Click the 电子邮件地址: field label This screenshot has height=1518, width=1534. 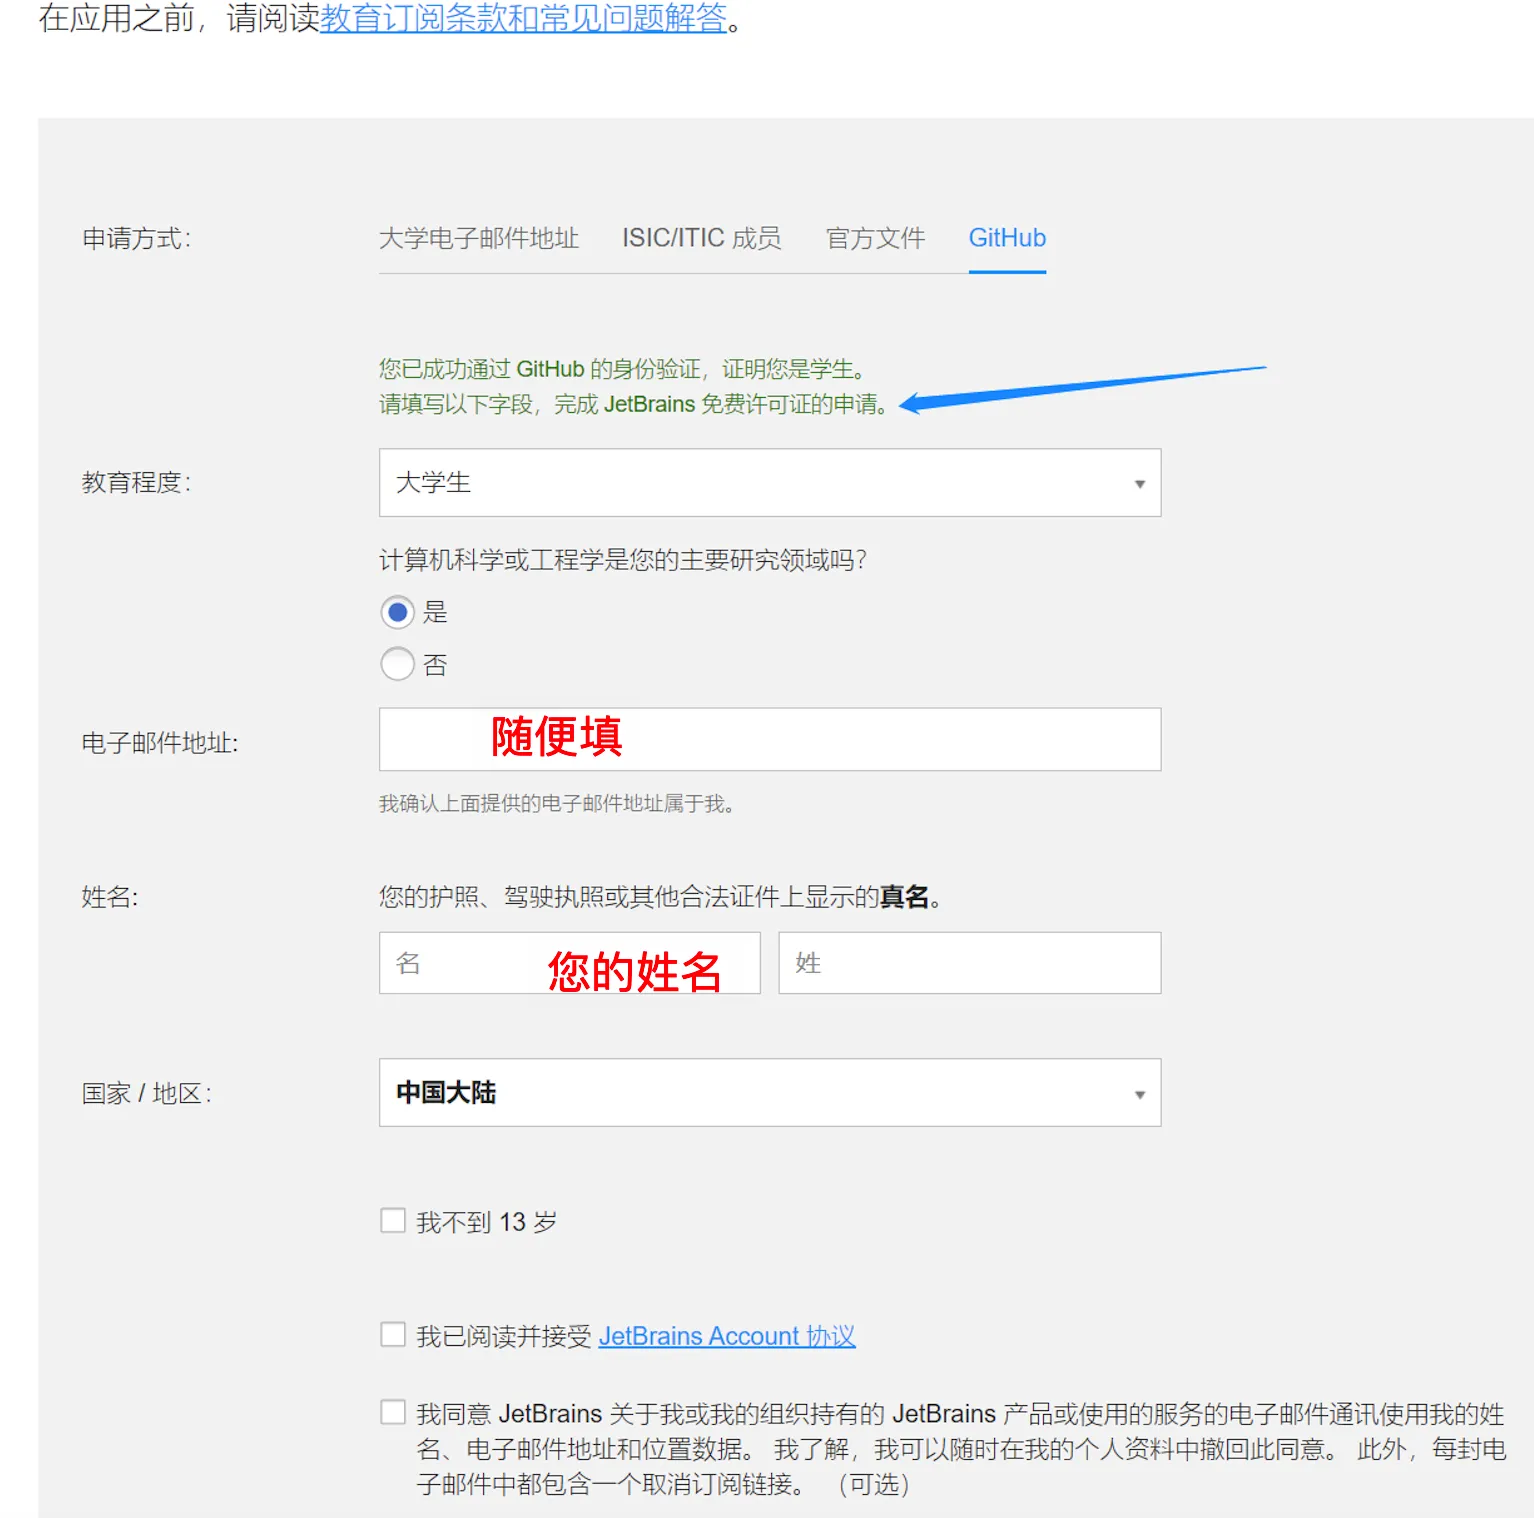(x=160, y=743)
